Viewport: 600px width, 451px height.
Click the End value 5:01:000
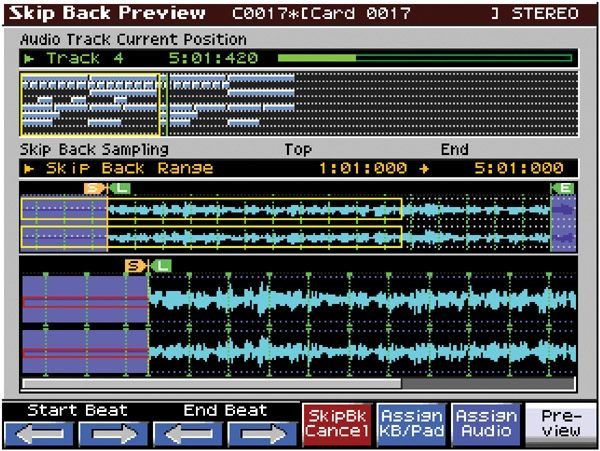click(x=518, y=168)
